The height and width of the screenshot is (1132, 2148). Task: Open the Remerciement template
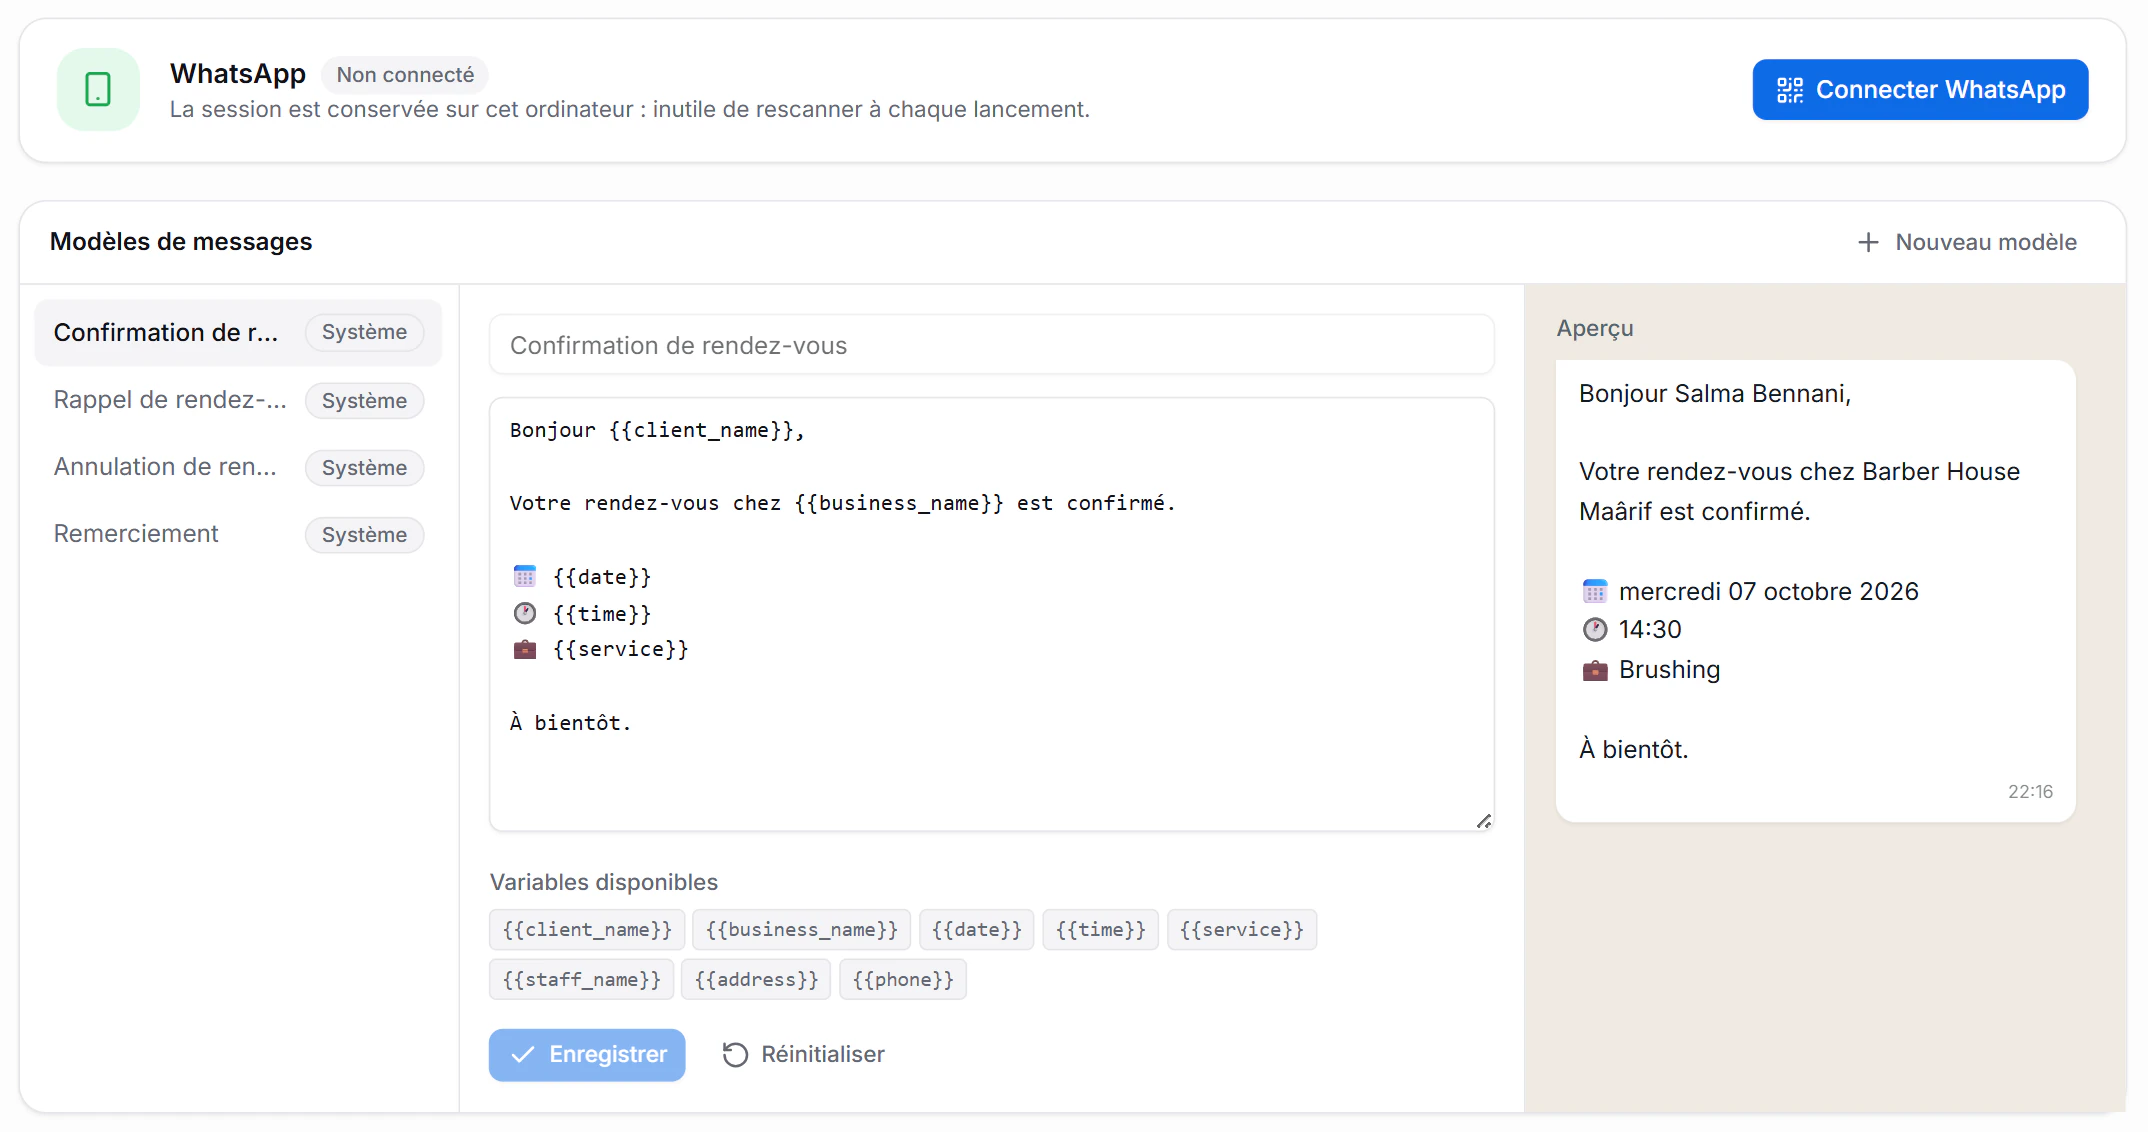point(238,534)
